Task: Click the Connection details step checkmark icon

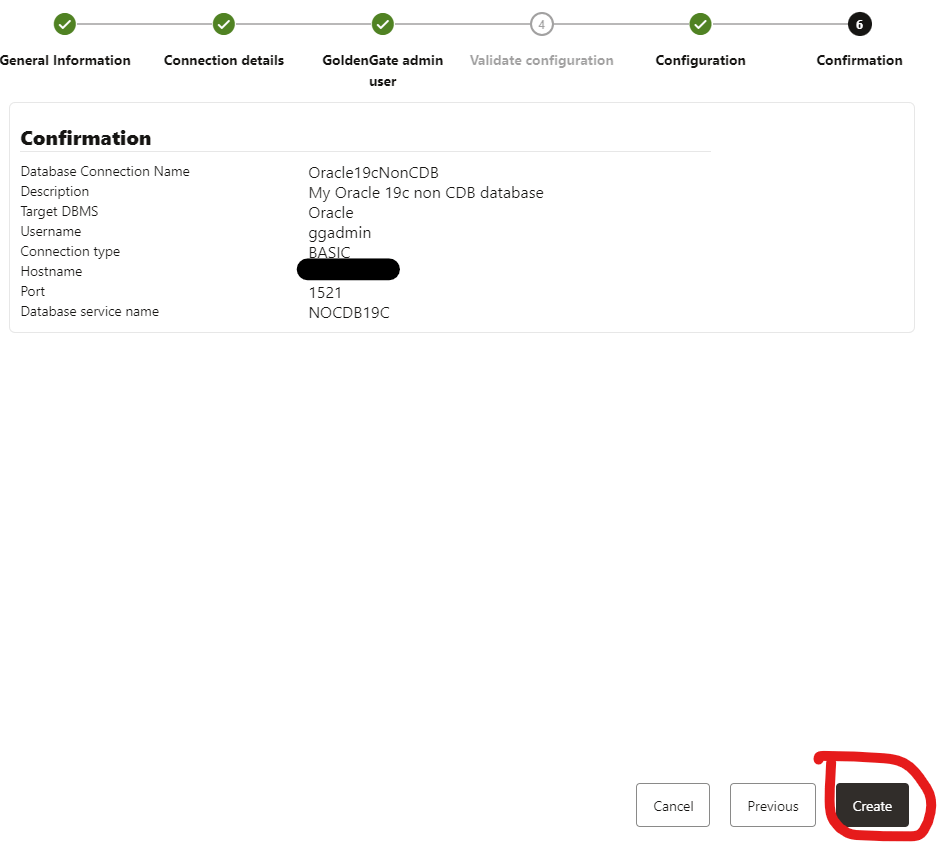Action: pos(224,24)
